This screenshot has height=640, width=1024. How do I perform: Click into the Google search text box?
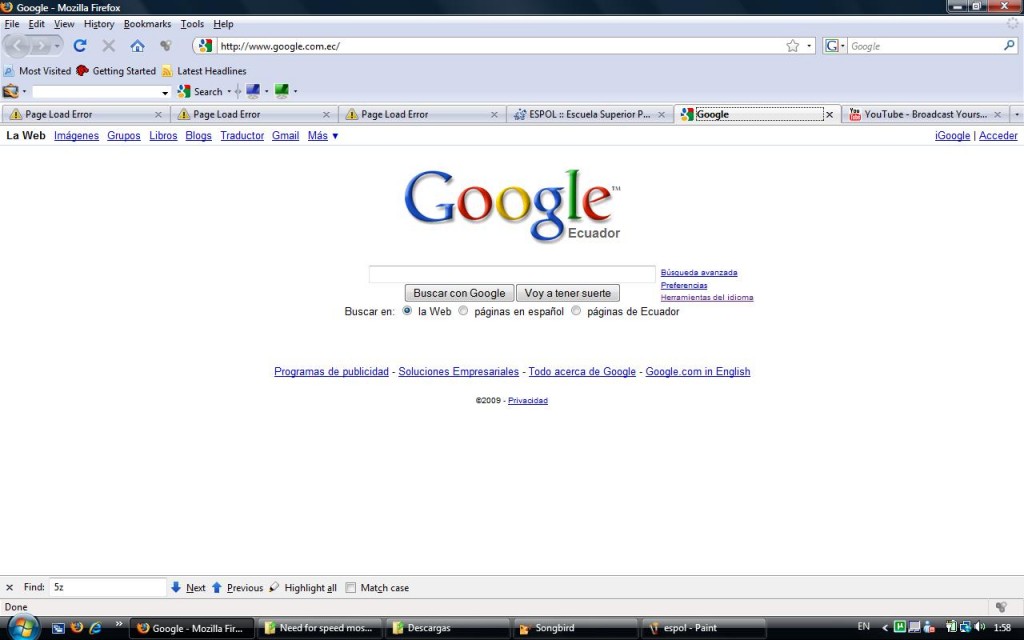coord(512,274)
